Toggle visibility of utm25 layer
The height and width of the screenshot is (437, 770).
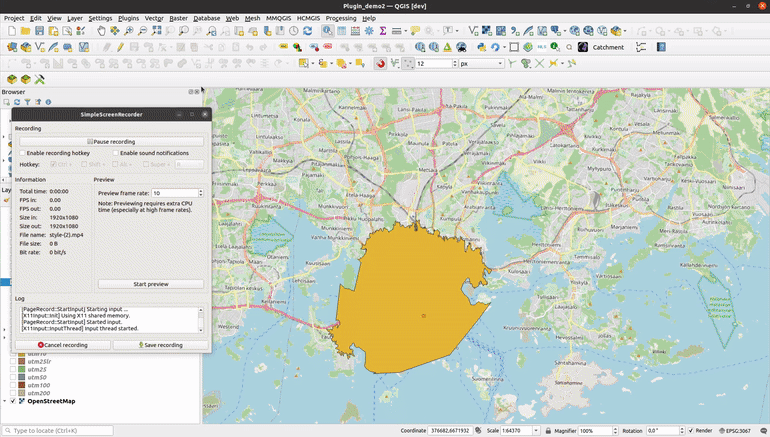point(13,369)
